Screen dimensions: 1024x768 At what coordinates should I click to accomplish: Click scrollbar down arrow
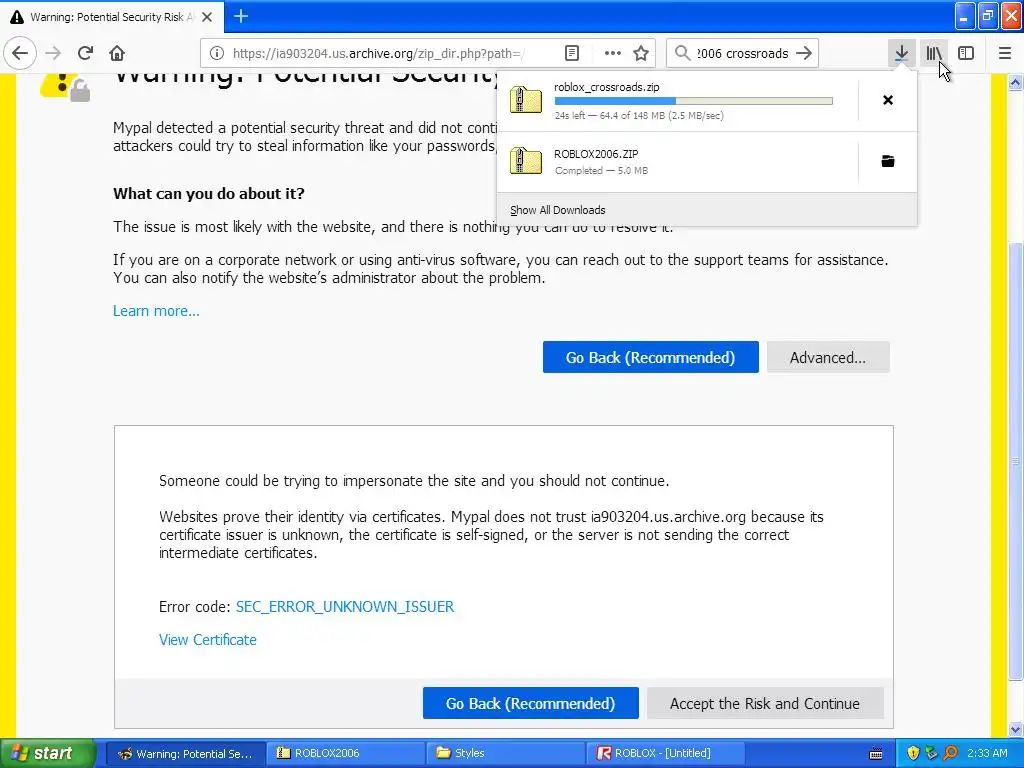1016,729
